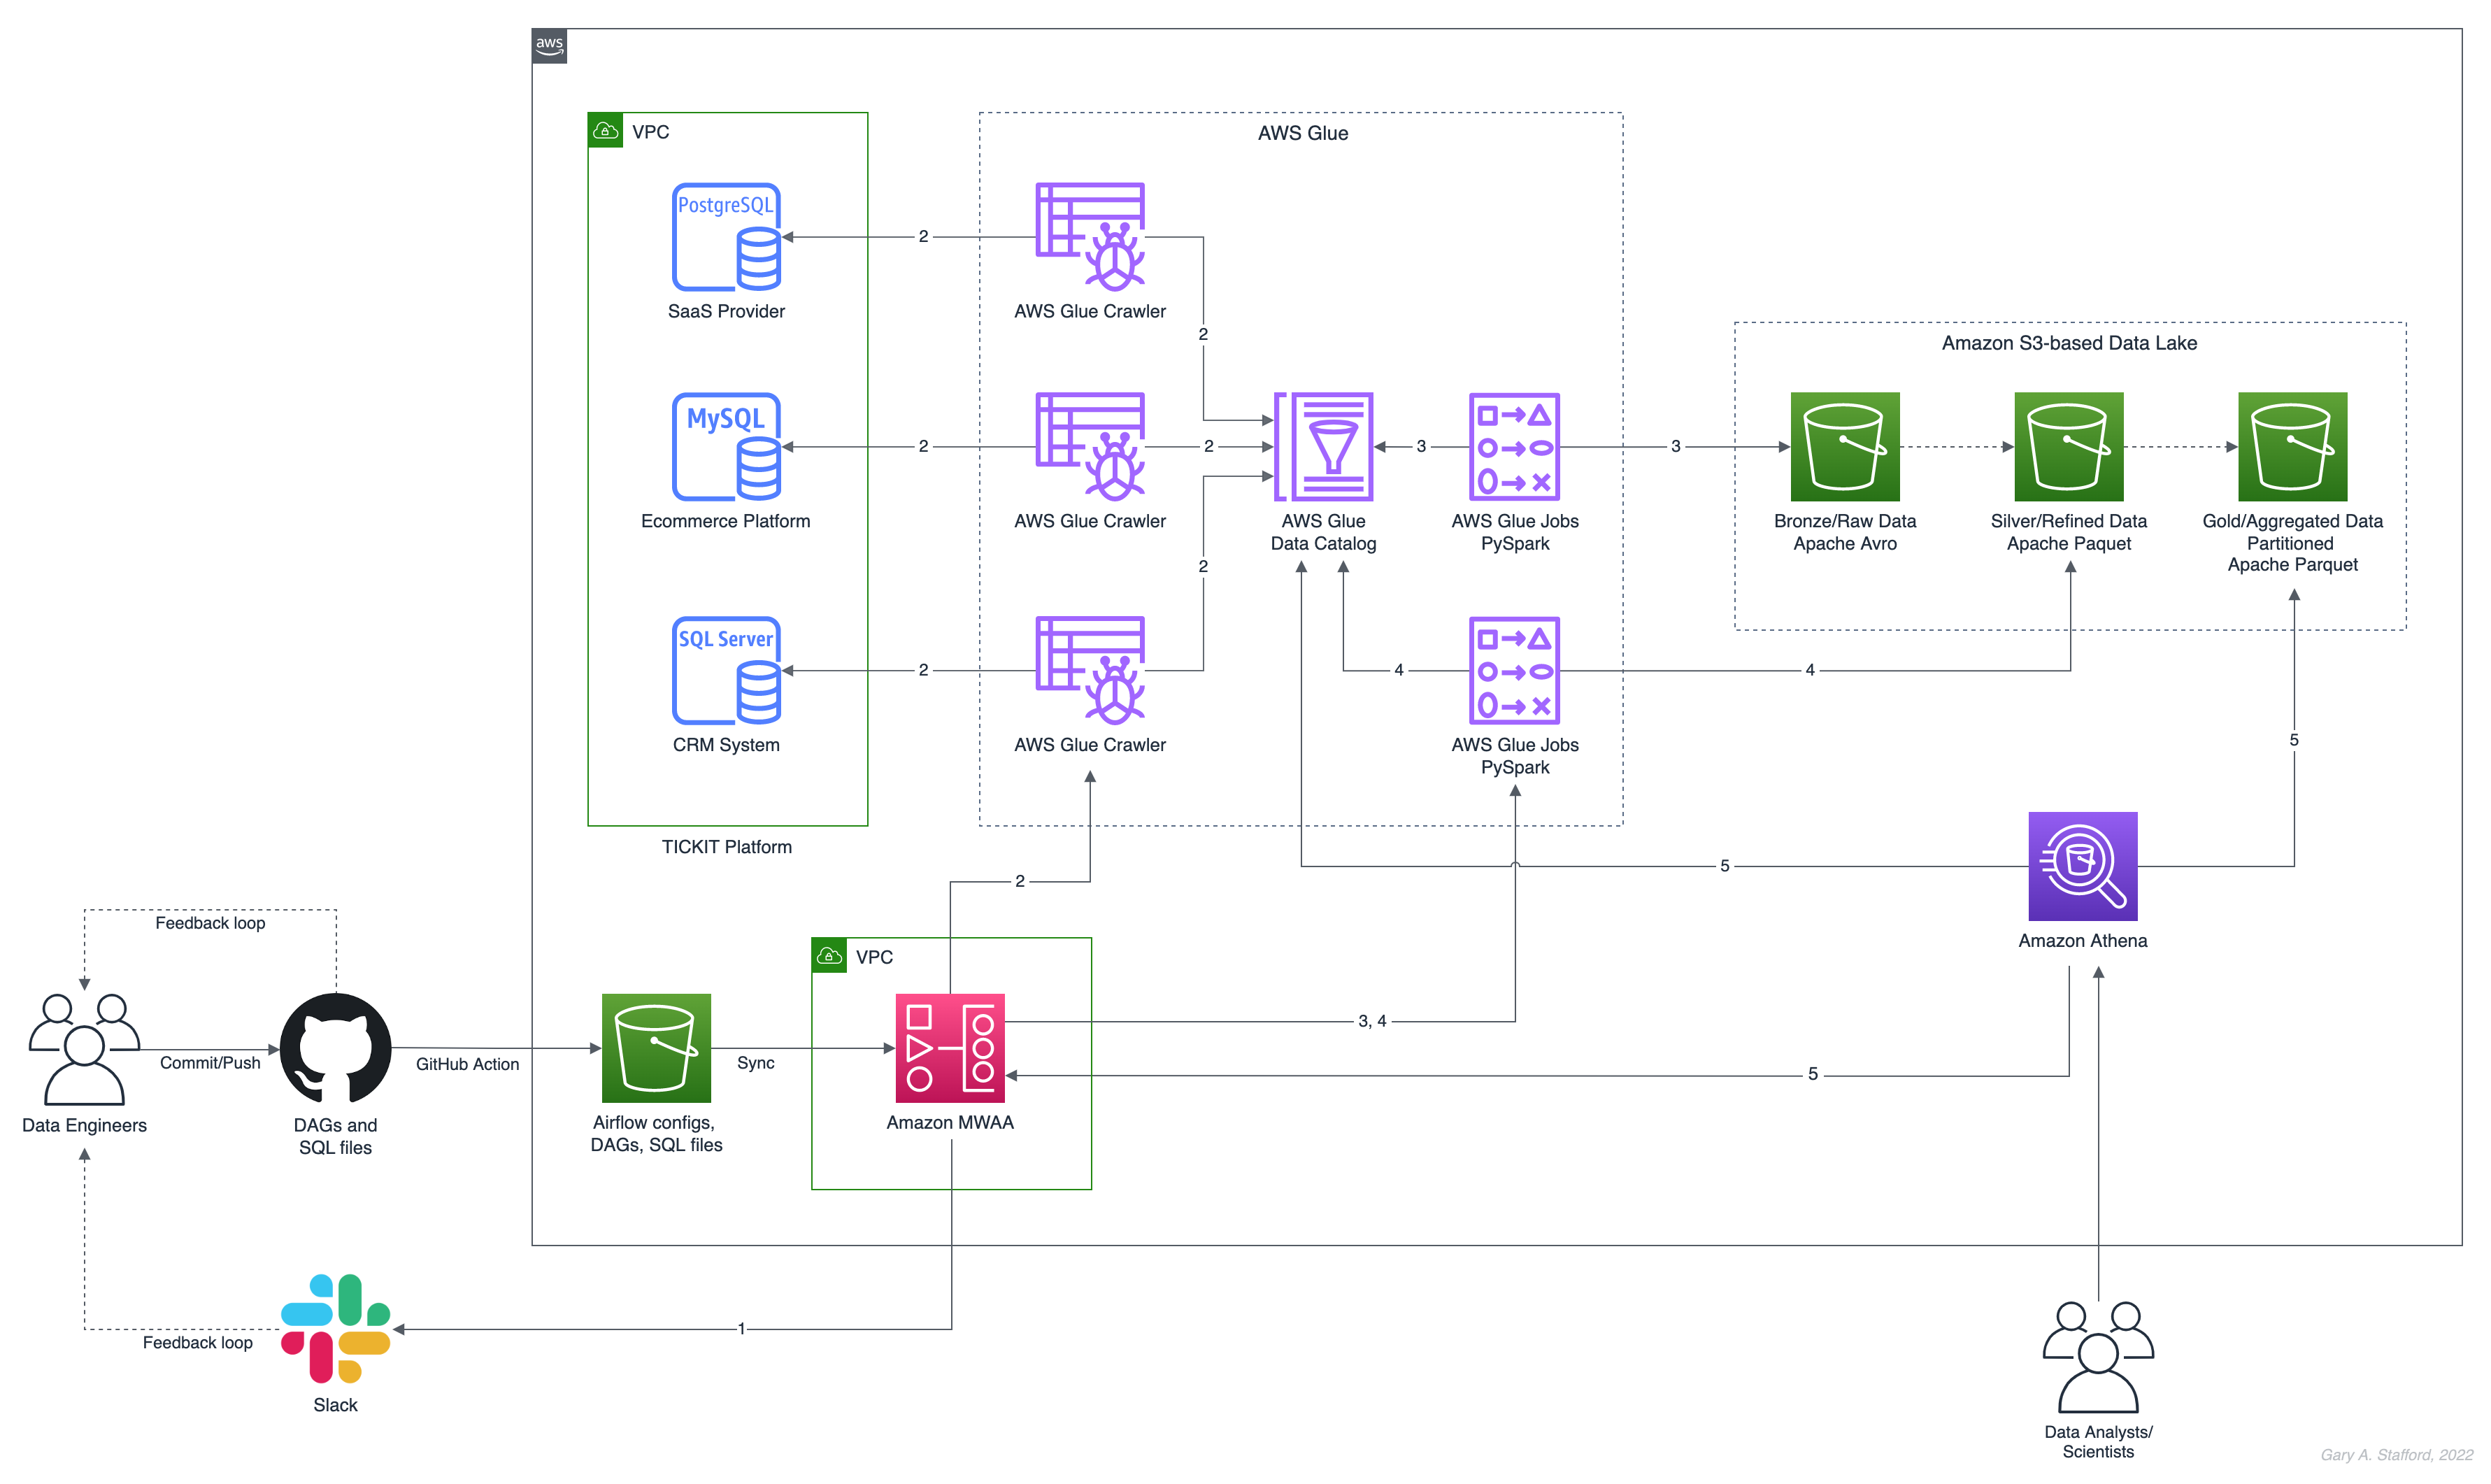Click the 'TICKIT Platform' caption

coord(726,847)
